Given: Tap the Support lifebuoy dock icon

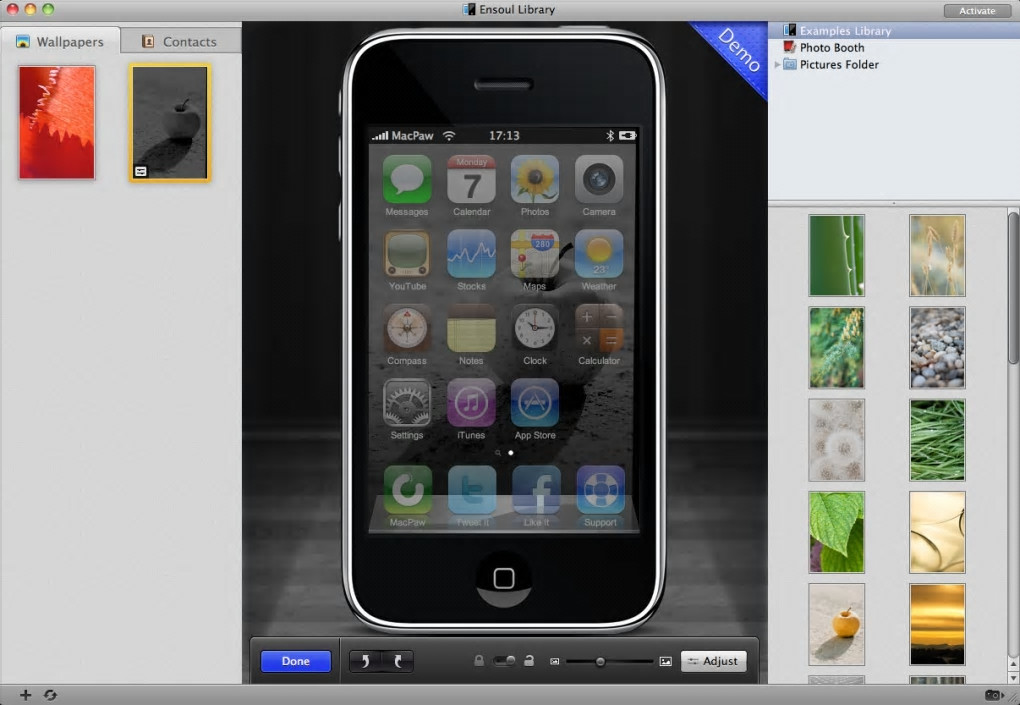Looking at the screenshot, I should 600,490.
